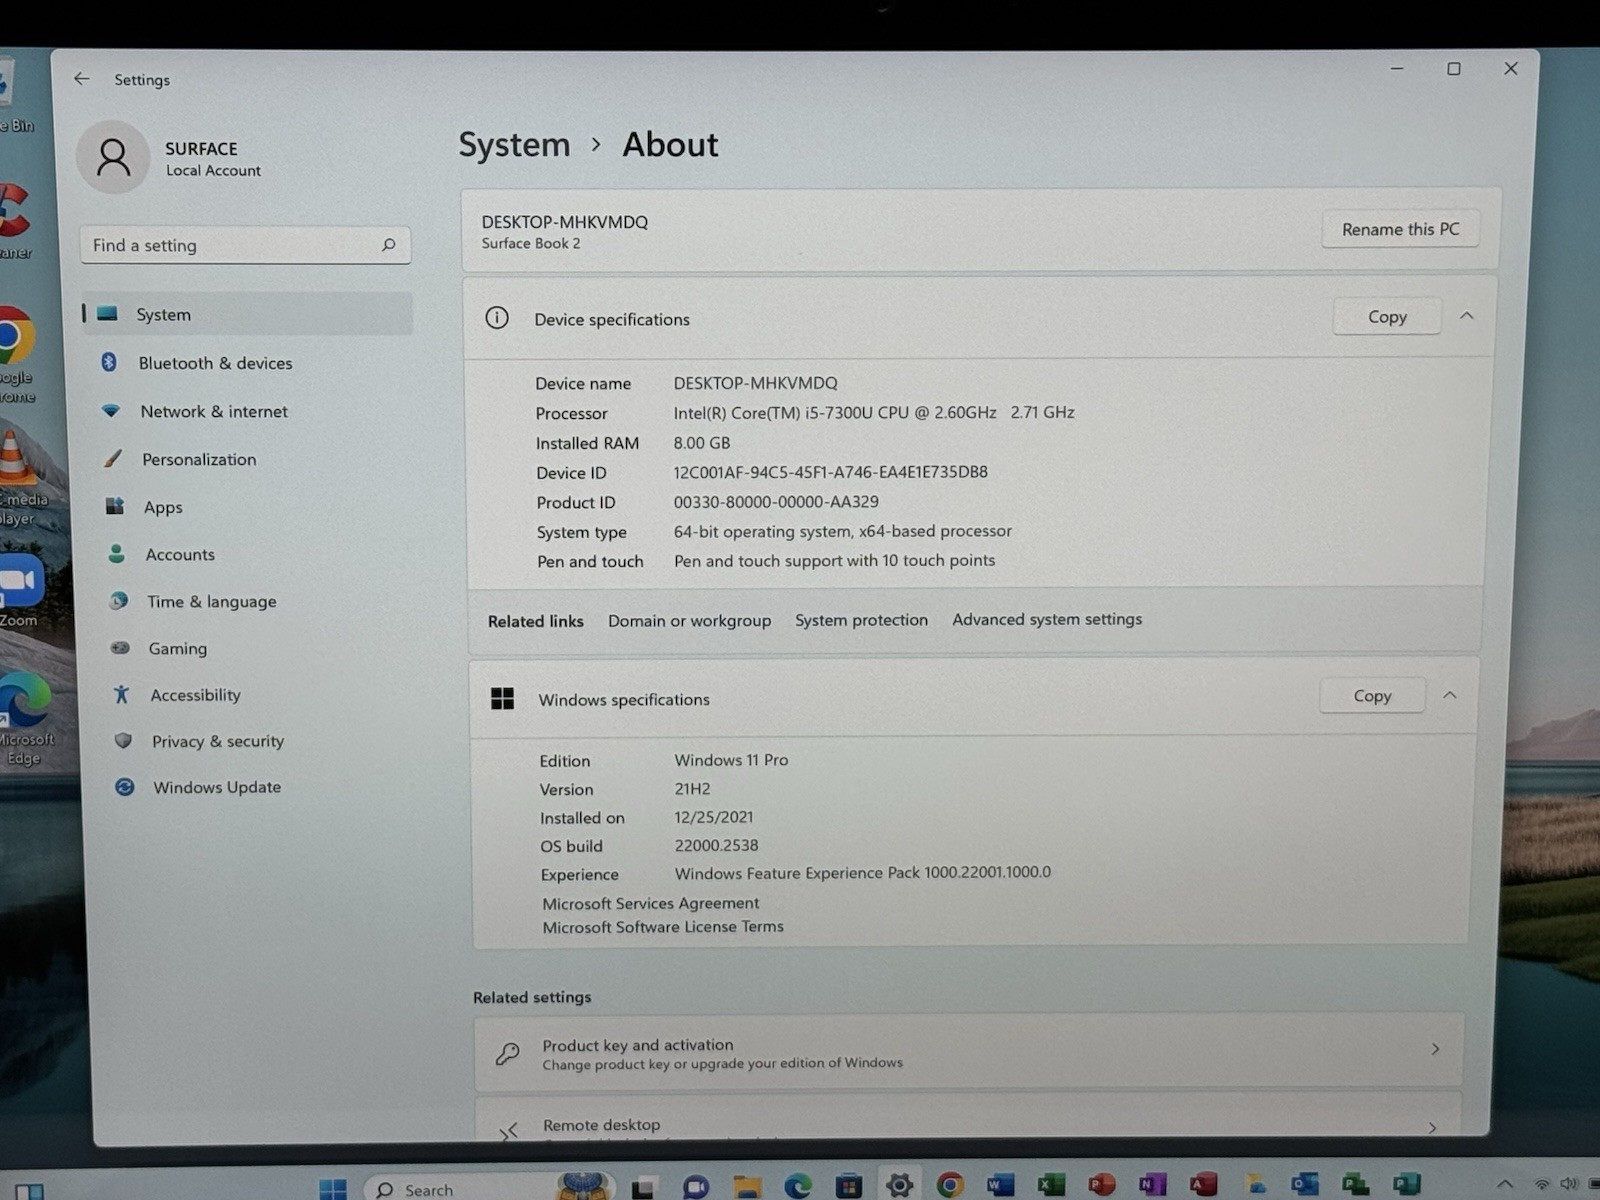Open Remote desktop settings
This screenshot has height=1200, width=1600.
(968, 1118)
